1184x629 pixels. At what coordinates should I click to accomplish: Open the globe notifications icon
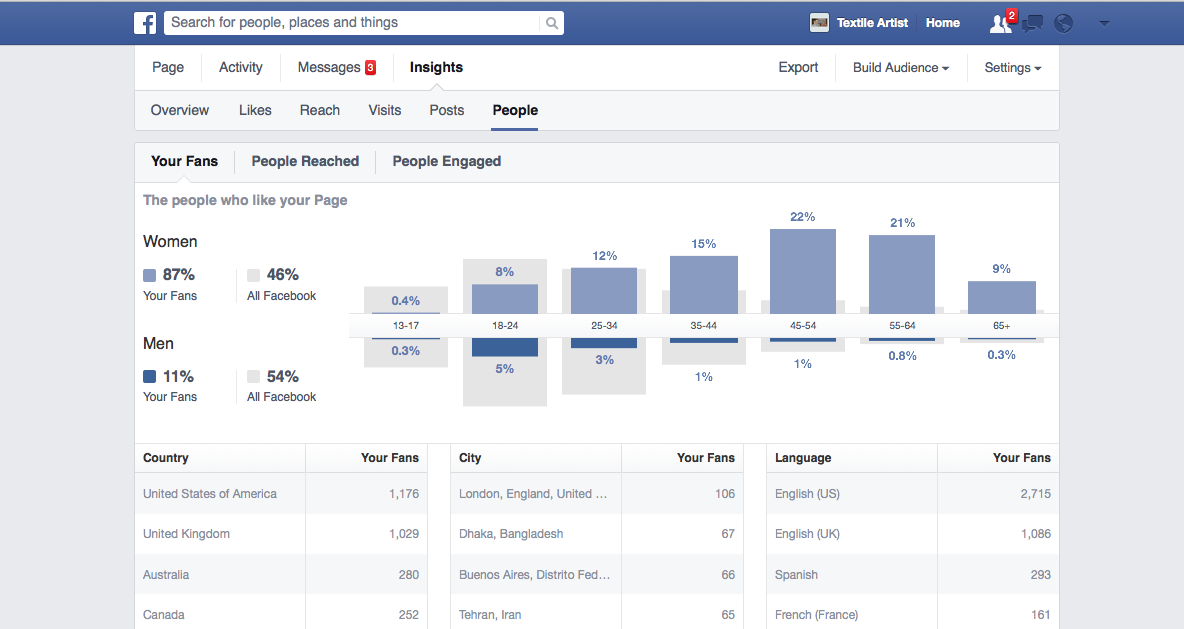(x=1063, y=23)
